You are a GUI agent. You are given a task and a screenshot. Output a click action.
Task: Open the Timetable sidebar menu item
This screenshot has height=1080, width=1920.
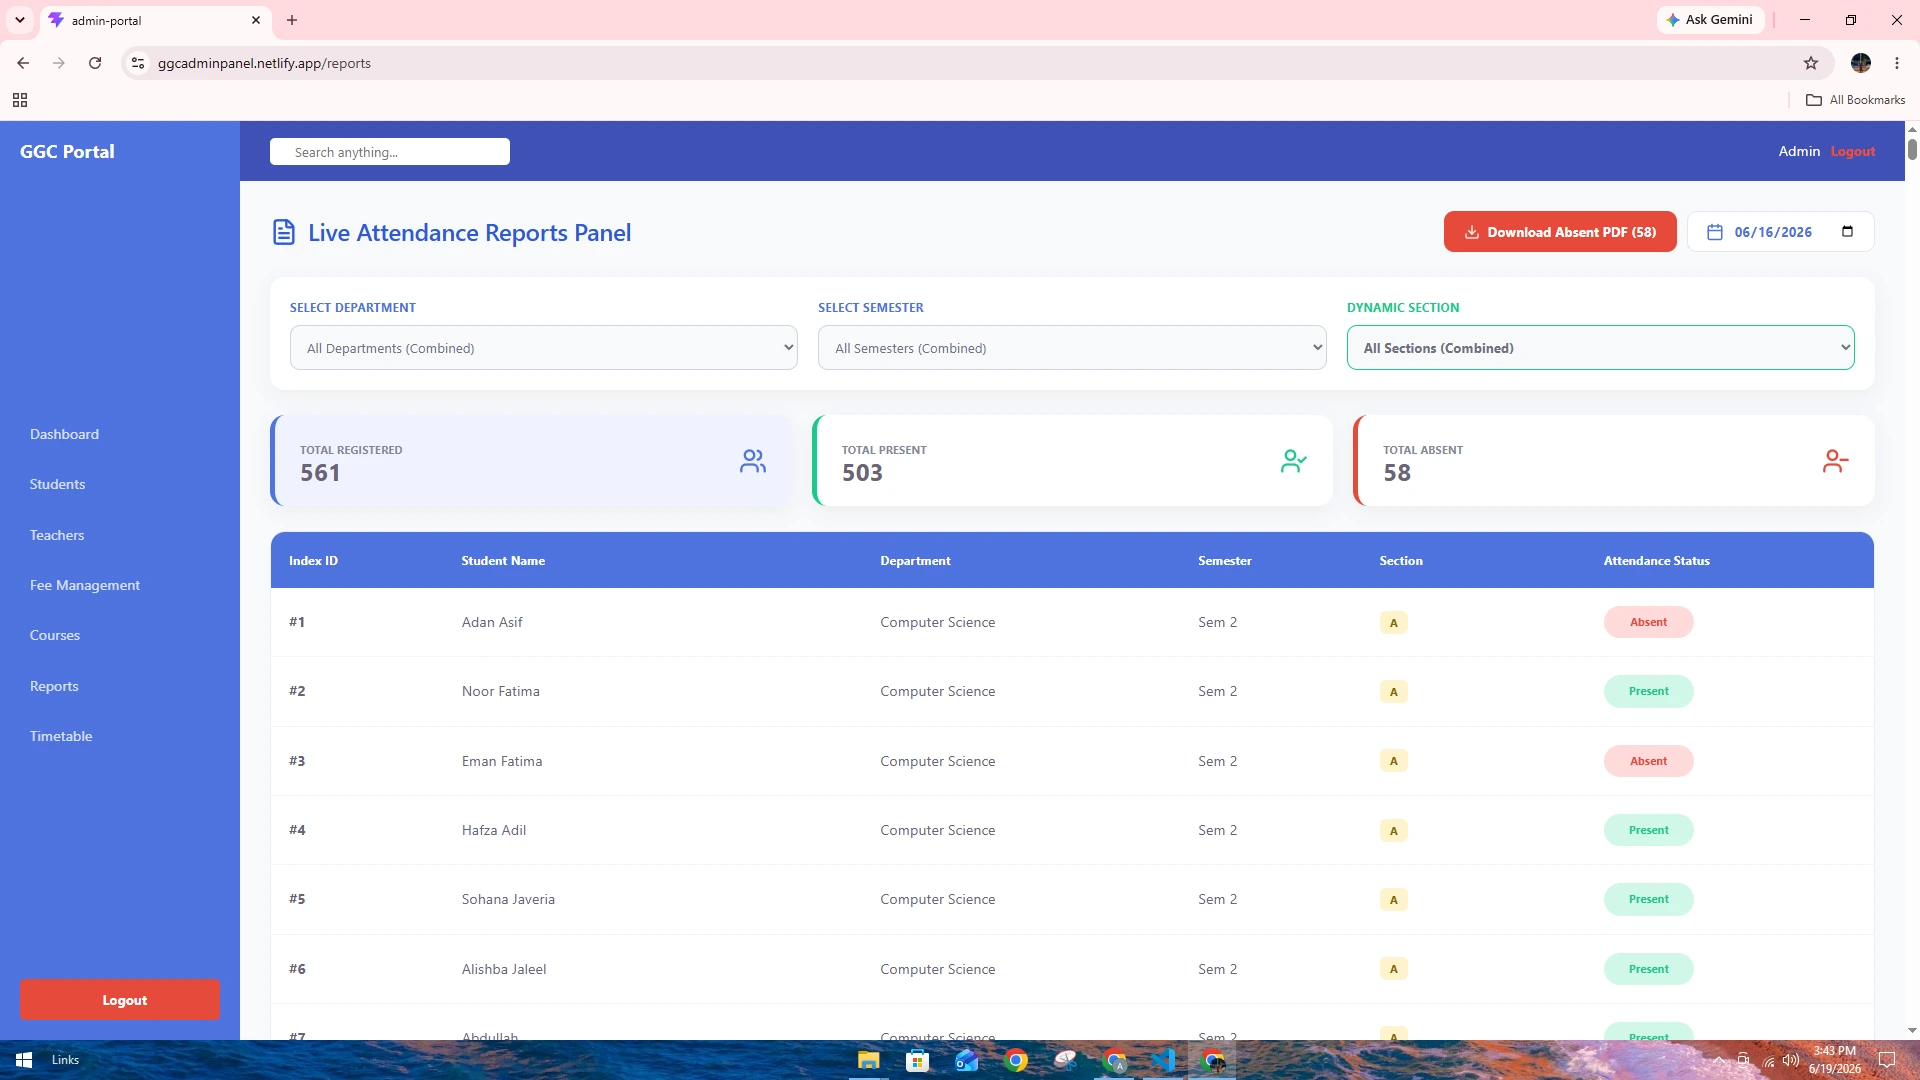point(61,737)
